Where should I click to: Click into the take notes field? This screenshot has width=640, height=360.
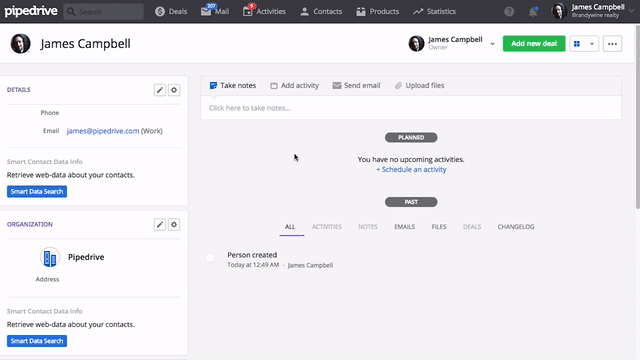(411, 108)
